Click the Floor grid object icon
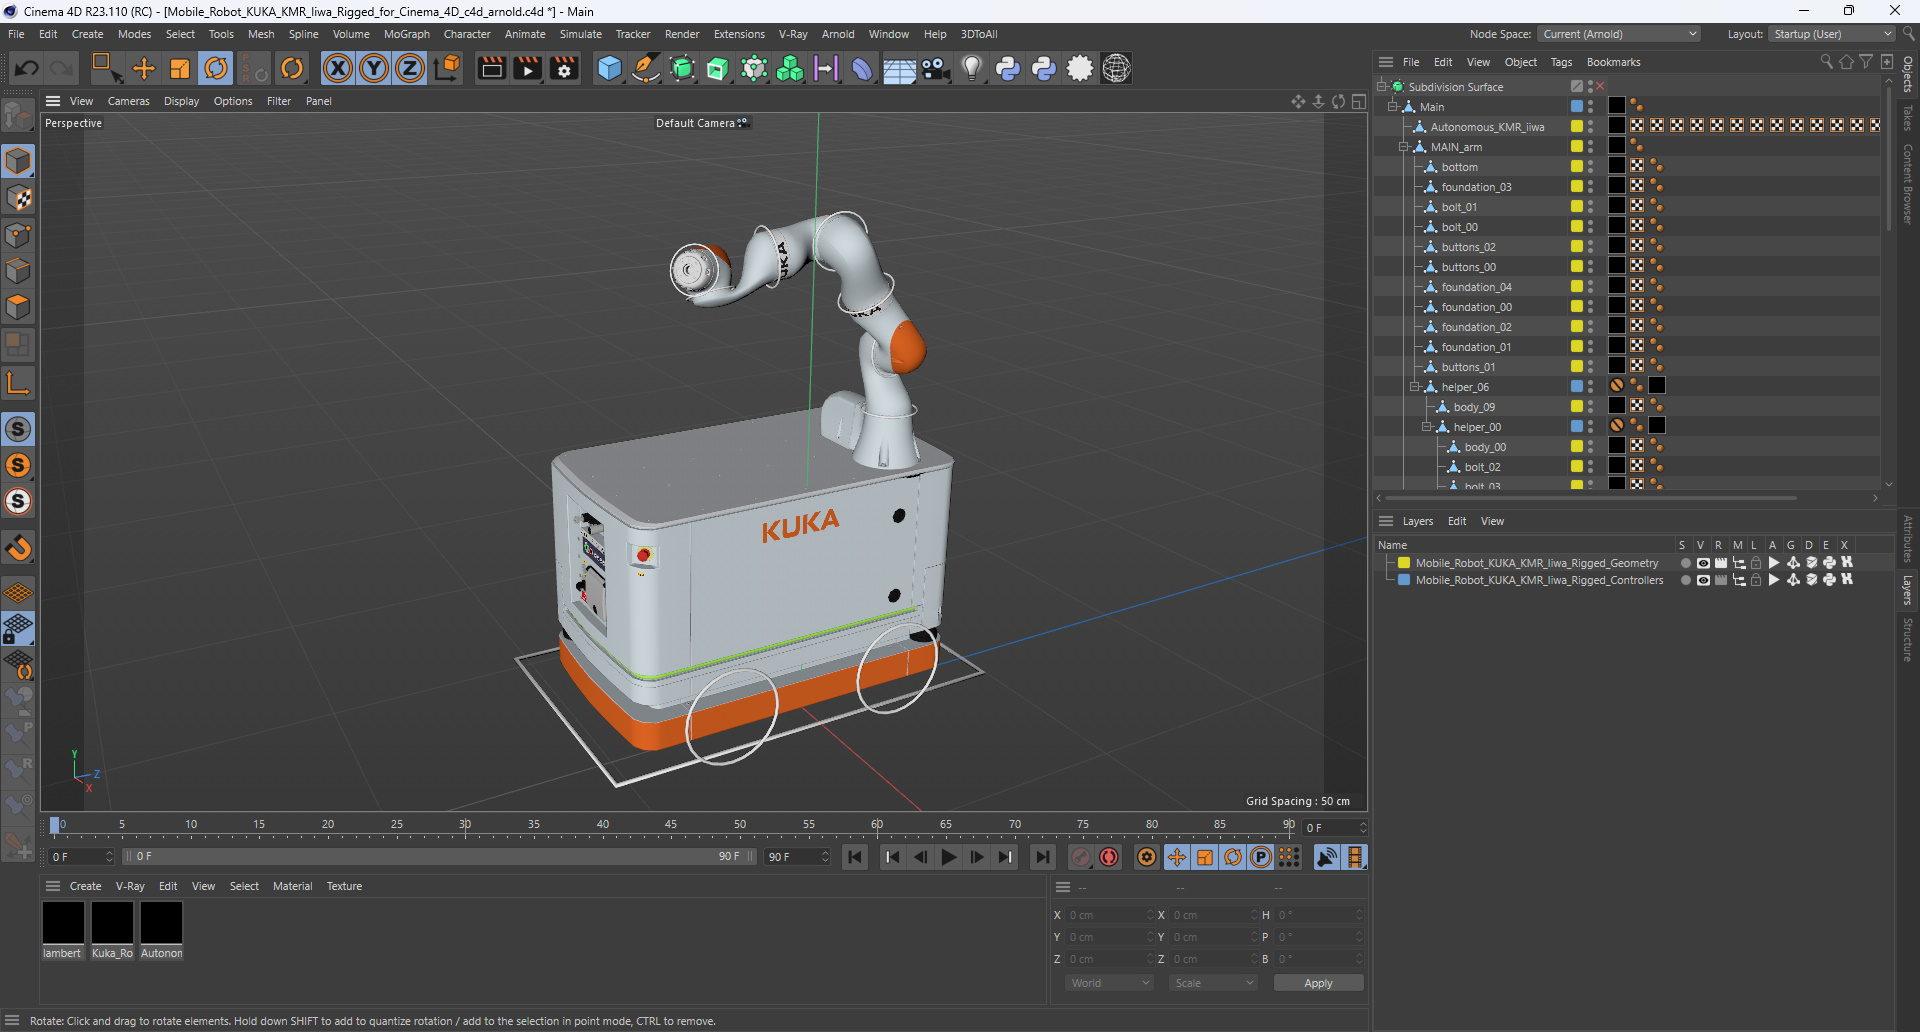Screen dimensions: 1920x1032 tap(899, 68)
